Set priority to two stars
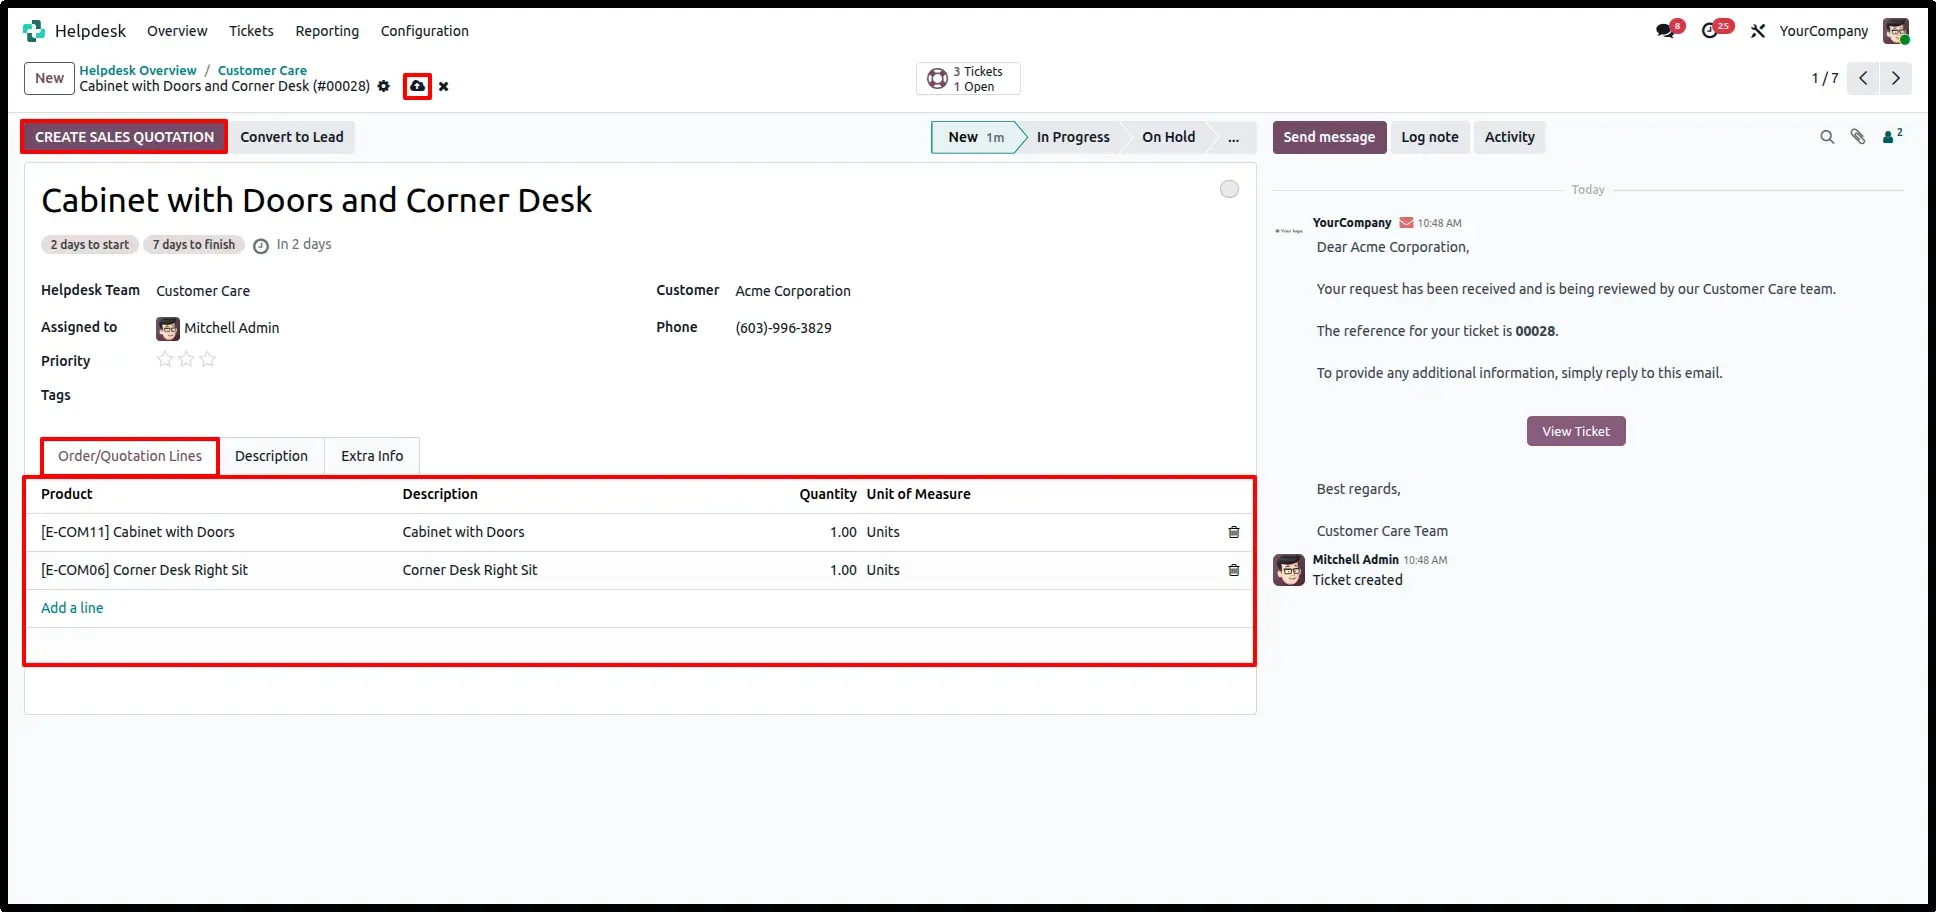 [186, 359]
